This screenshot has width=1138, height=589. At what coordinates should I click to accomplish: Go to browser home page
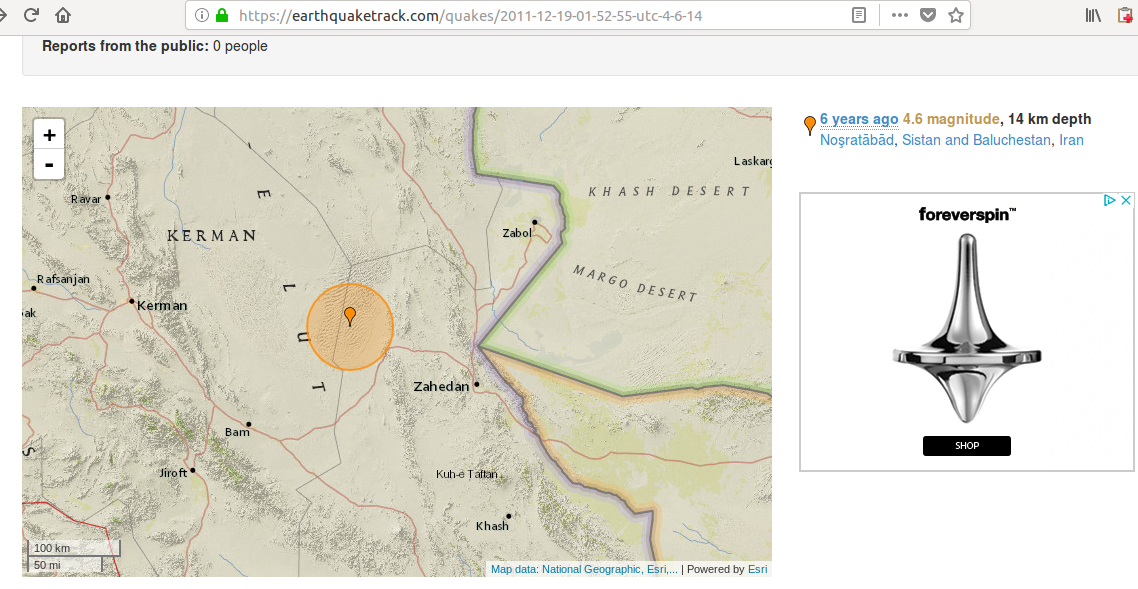tap(63, 15)
